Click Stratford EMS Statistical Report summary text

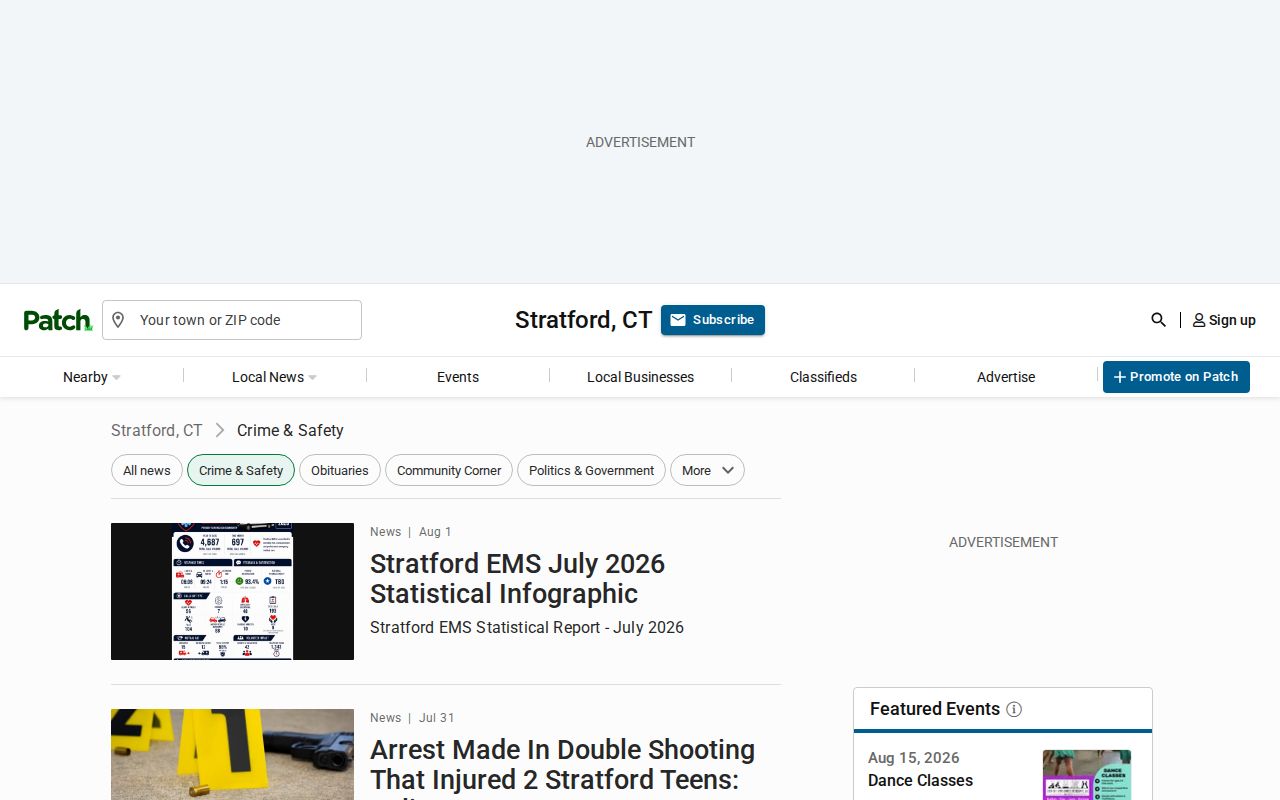tap(527, 627)
